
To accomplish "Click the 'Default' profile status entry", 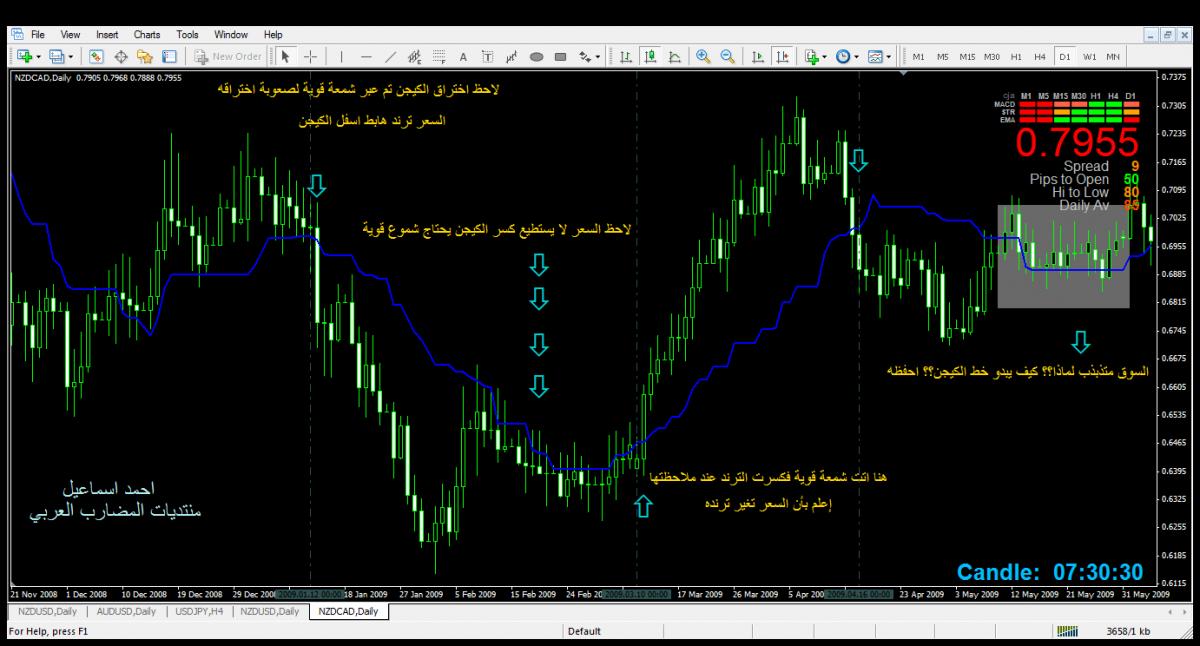I will [x=584, y=631].
